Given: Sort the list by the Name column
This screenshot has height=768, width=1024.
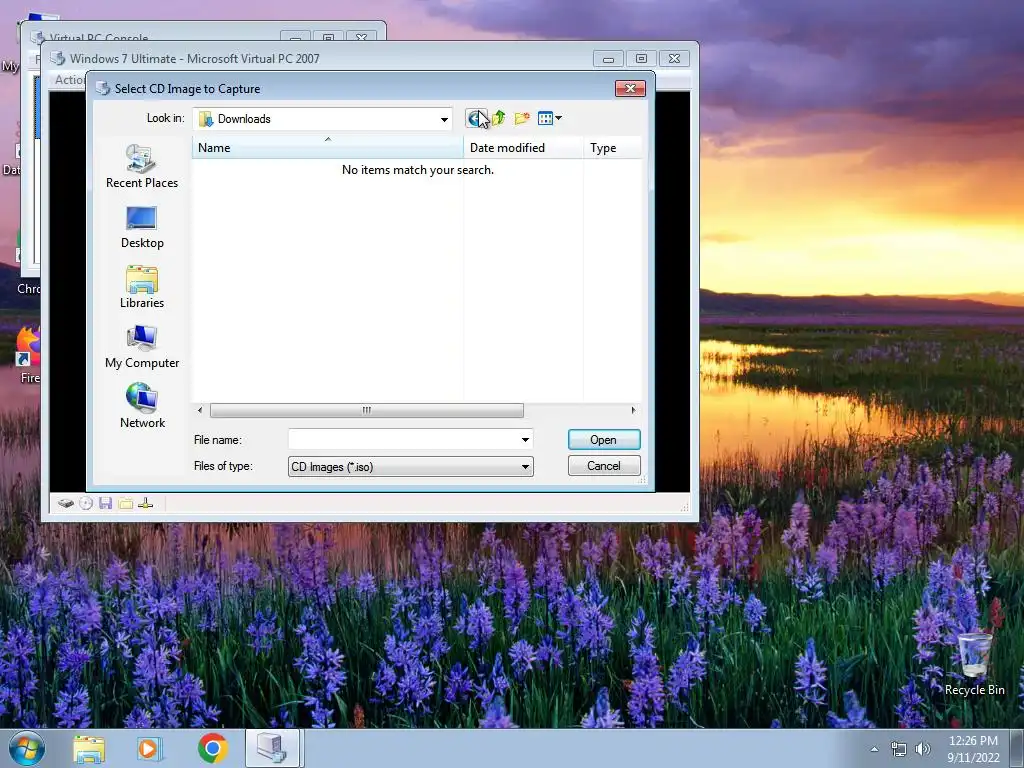Looking at the screenshot, I should pos(327,148).
